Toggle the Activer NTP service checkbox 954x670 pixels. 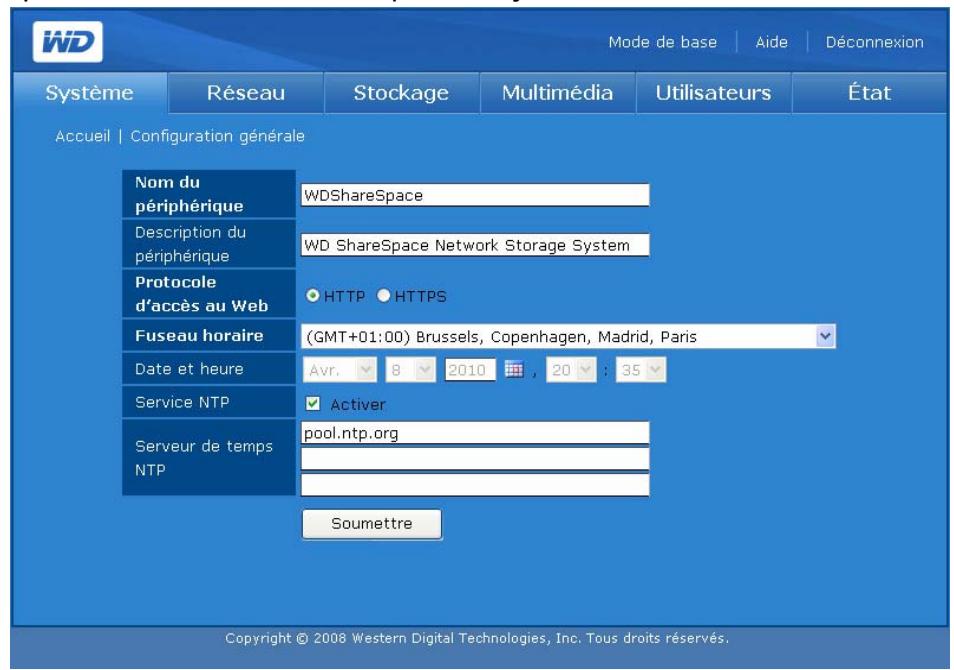[313, 403]
